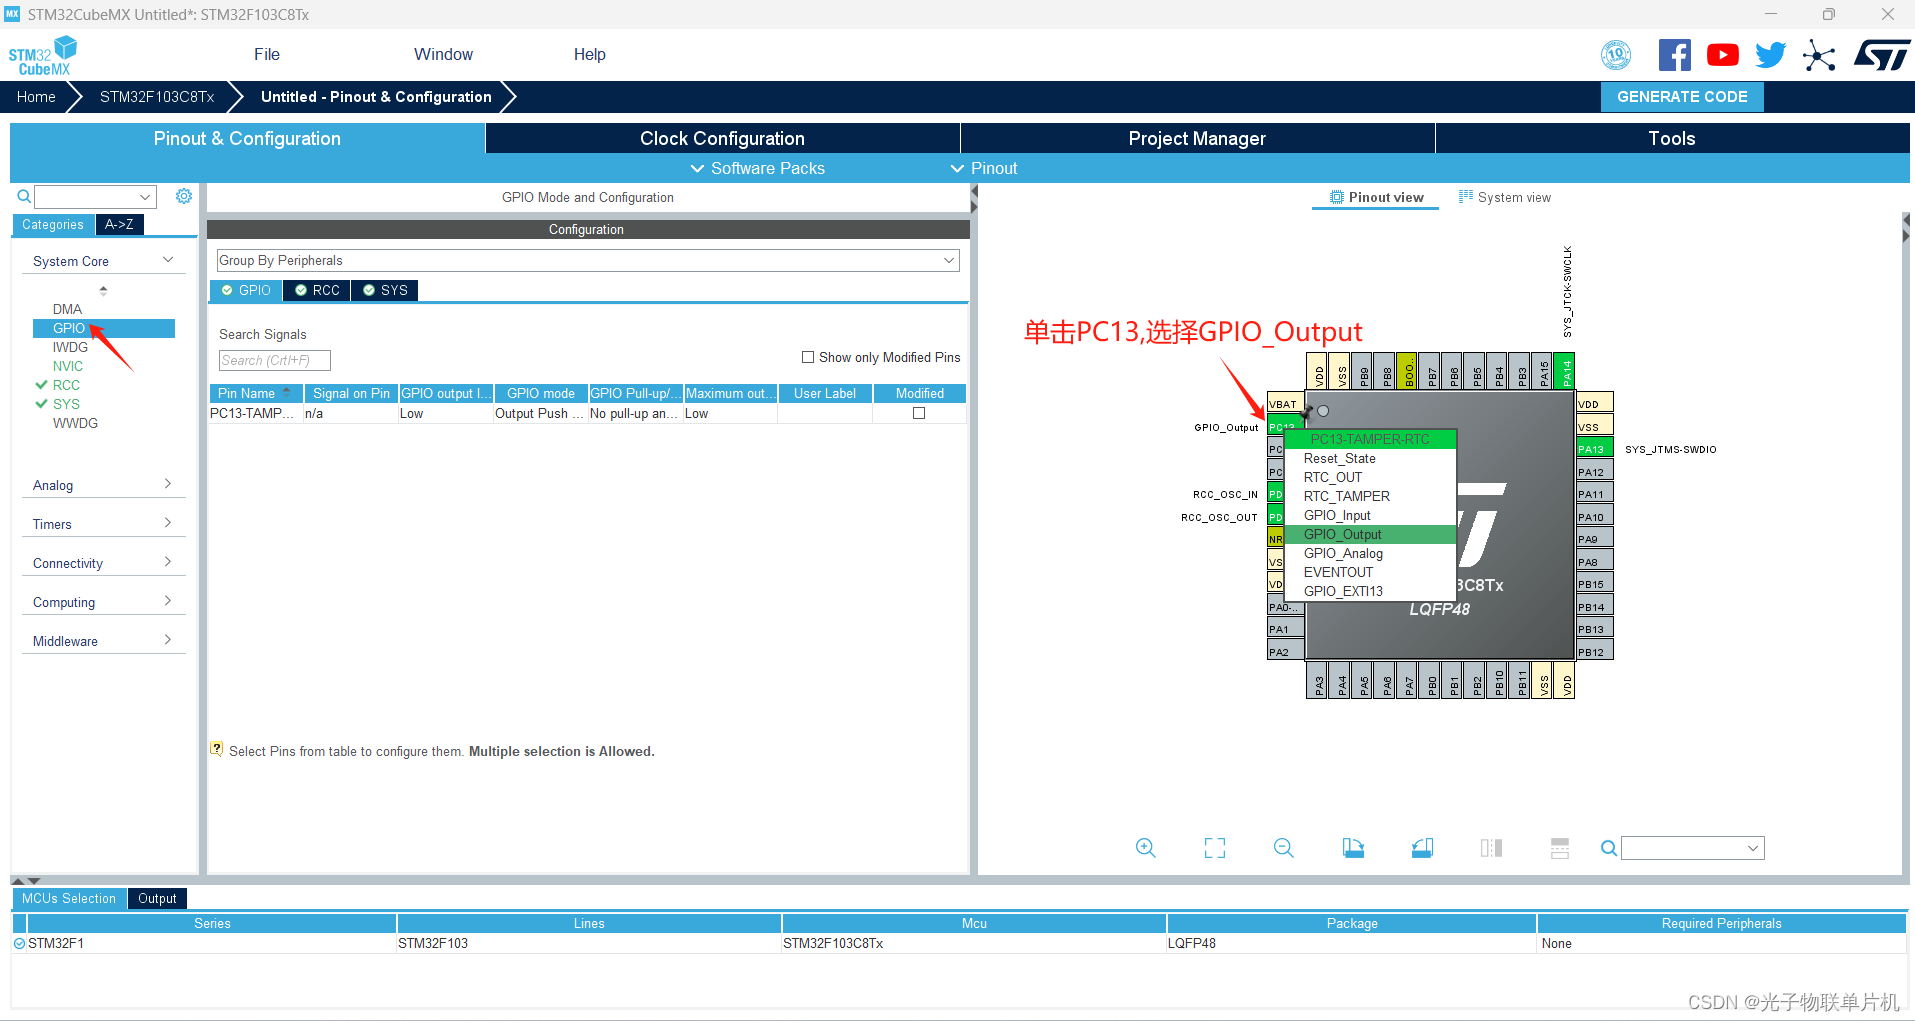This screenshot has height=1021, width=1915.
Task: Open the ST Twitter icon
Action: [x=1770, y=55]
